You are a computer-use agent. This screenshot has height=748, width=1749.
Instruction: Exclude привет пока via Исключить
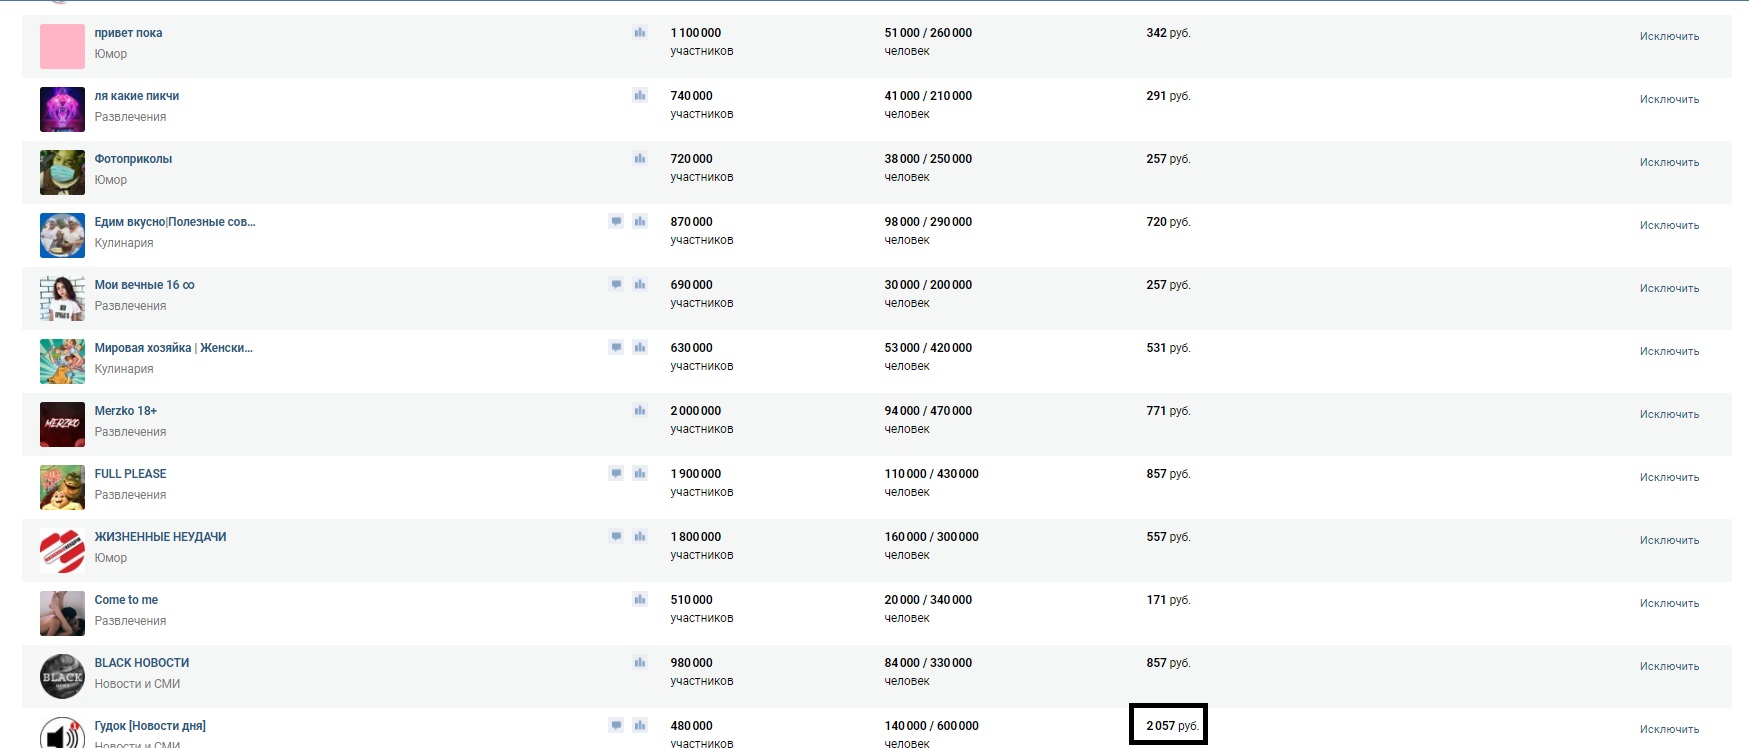click(x=1669, y=36)
